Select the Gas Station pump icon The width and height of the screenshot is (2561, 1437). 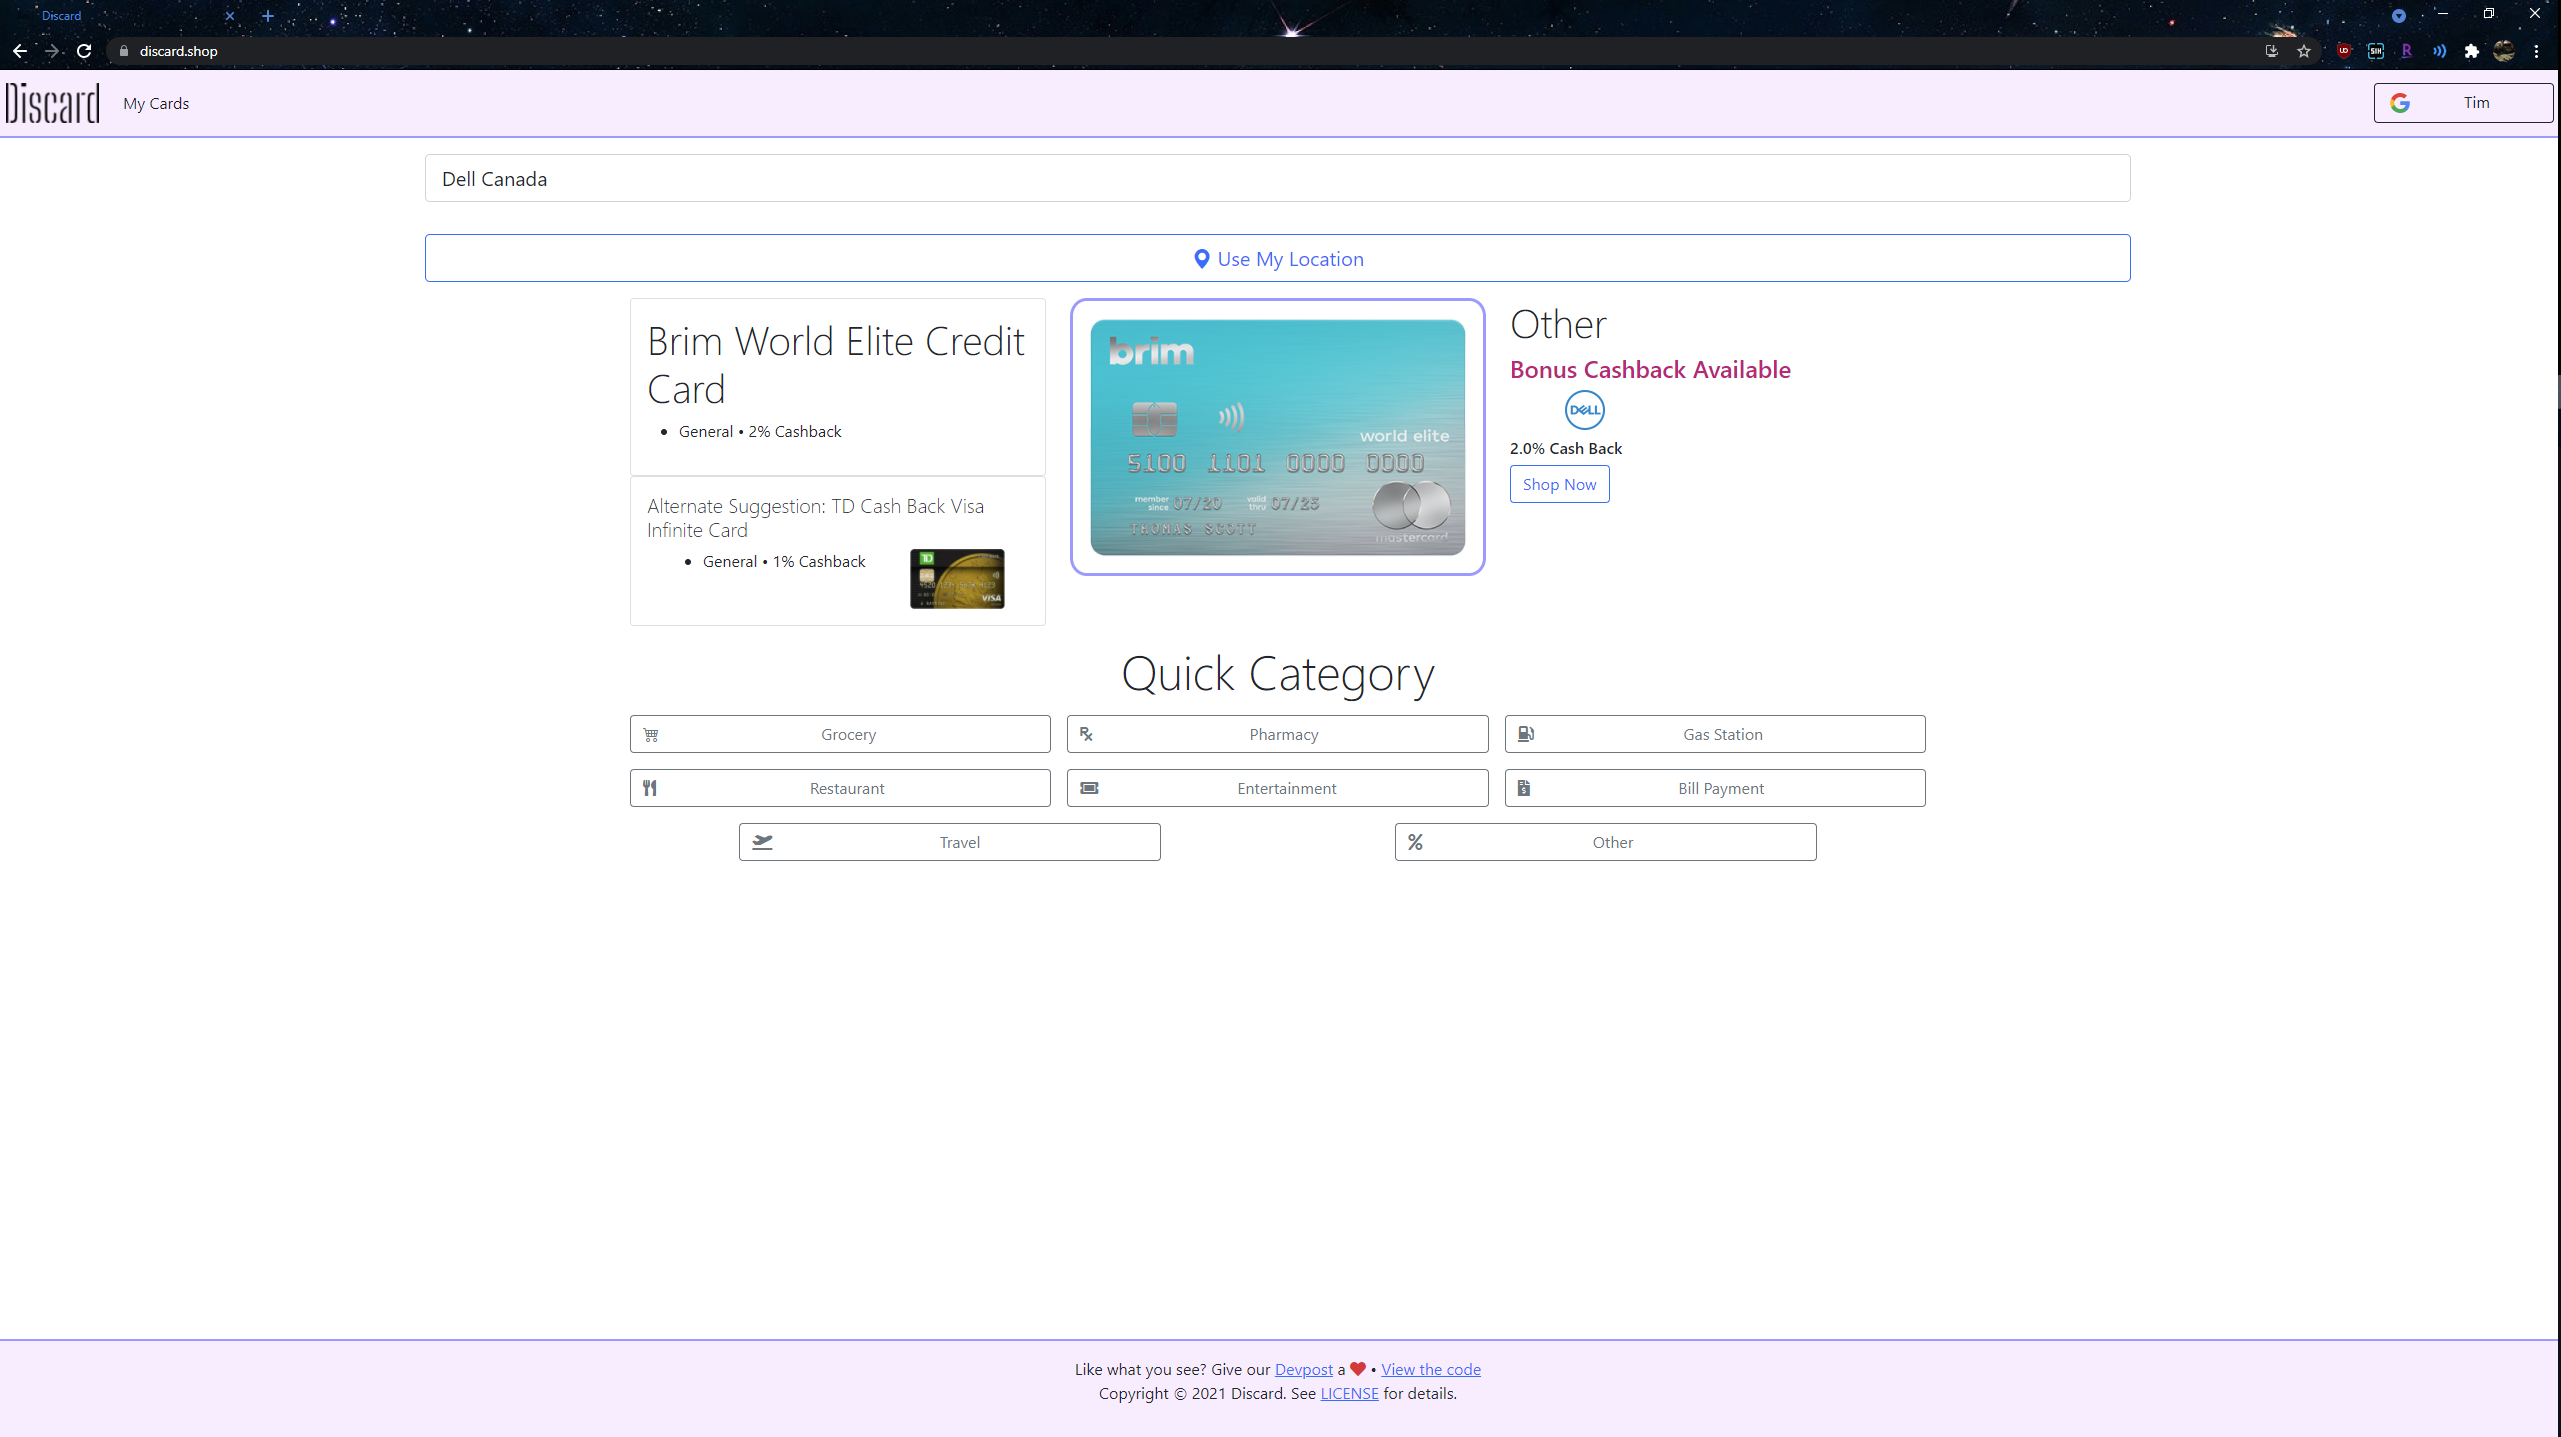1525,733
